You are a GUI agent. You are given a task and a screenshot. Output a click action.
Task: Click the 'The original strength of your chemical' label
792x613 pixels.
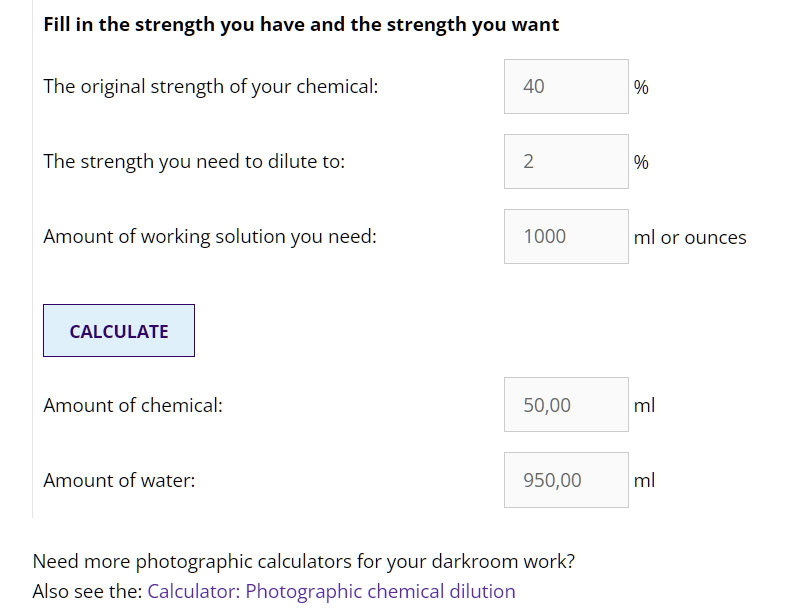point(211,87)
